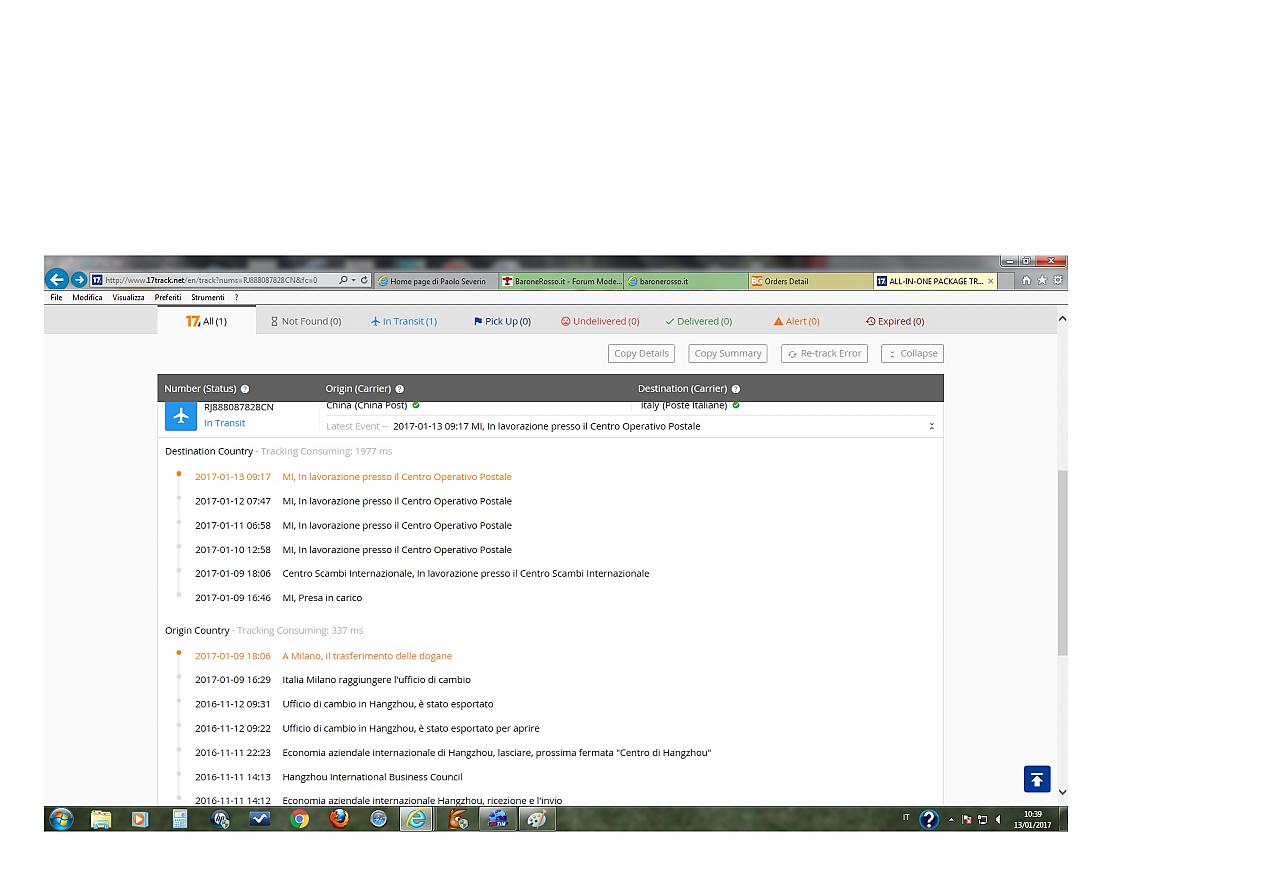Click the browser home icon
Viewport: 1280px width, 884px height.
[x=1026, y=280]
